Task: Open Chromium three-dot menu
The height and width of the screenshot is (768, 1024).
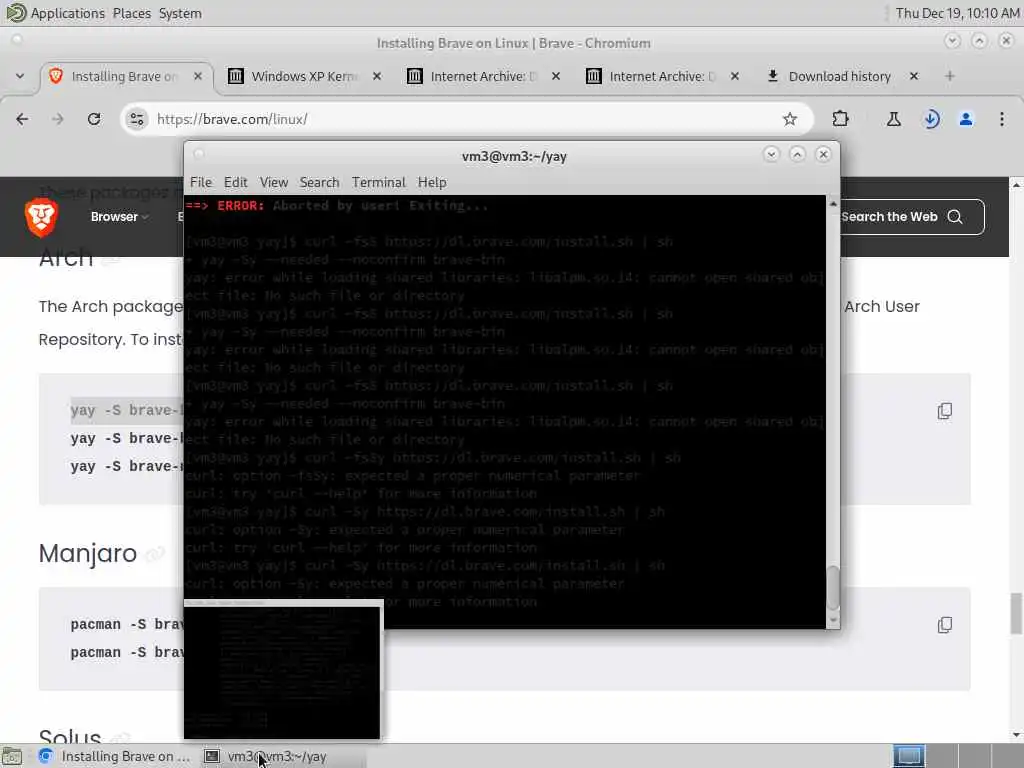Action: [x=1001, y=119]
